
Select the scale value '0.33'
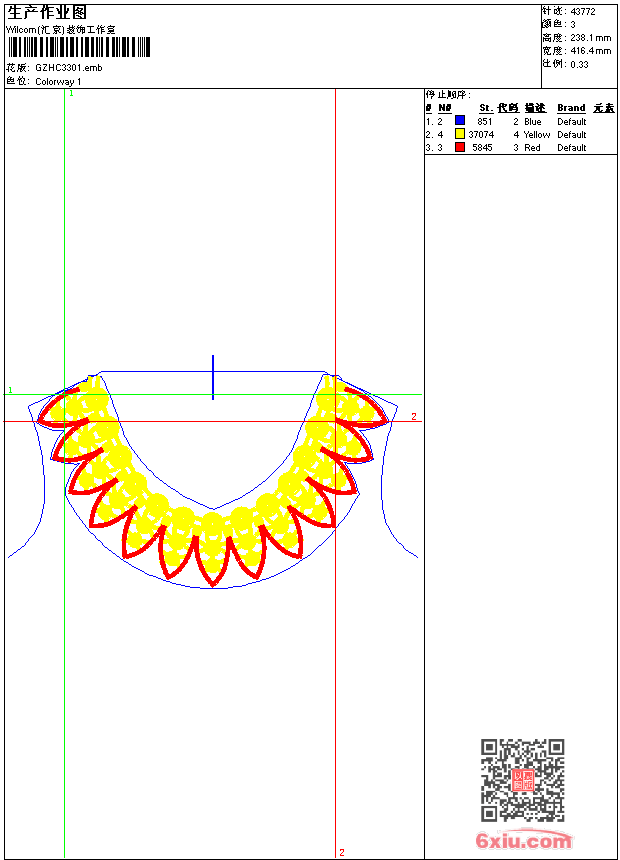[579, 64]
